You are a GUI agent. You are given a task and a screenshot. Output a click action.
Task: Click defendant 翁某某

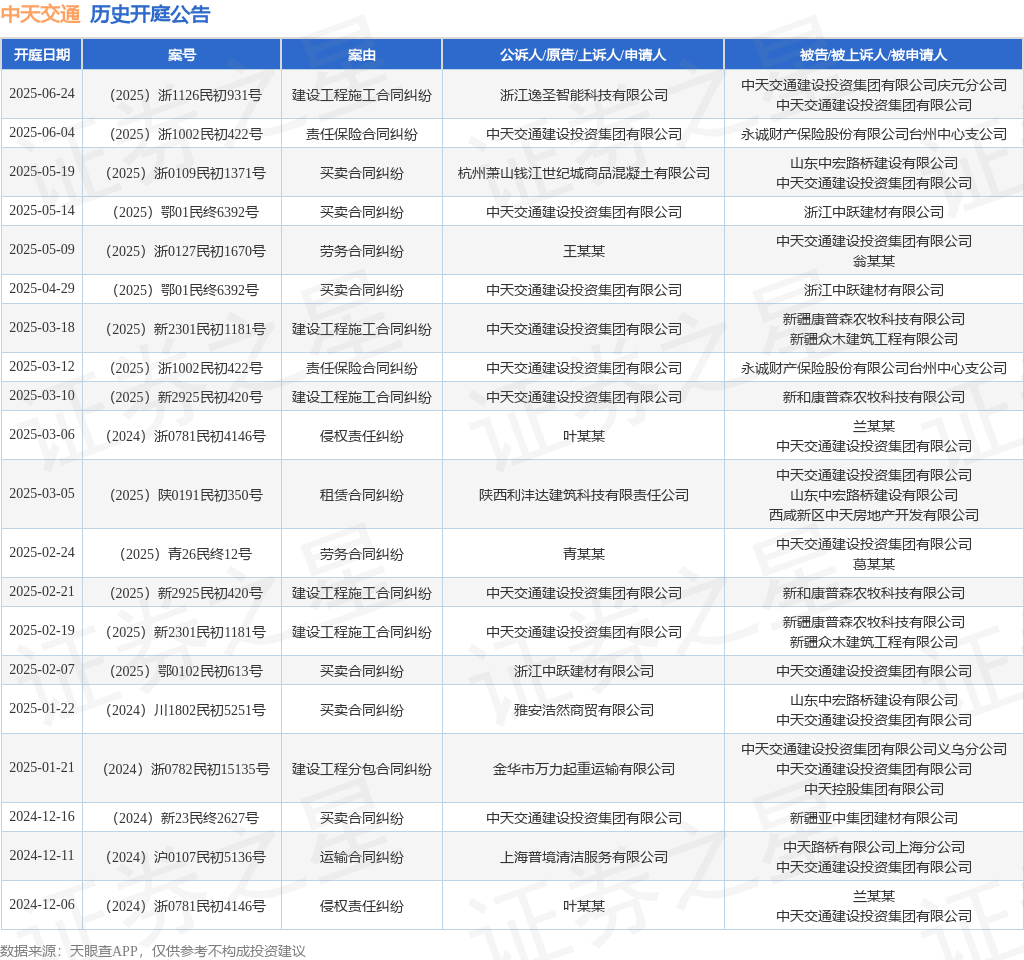(874, 261)
